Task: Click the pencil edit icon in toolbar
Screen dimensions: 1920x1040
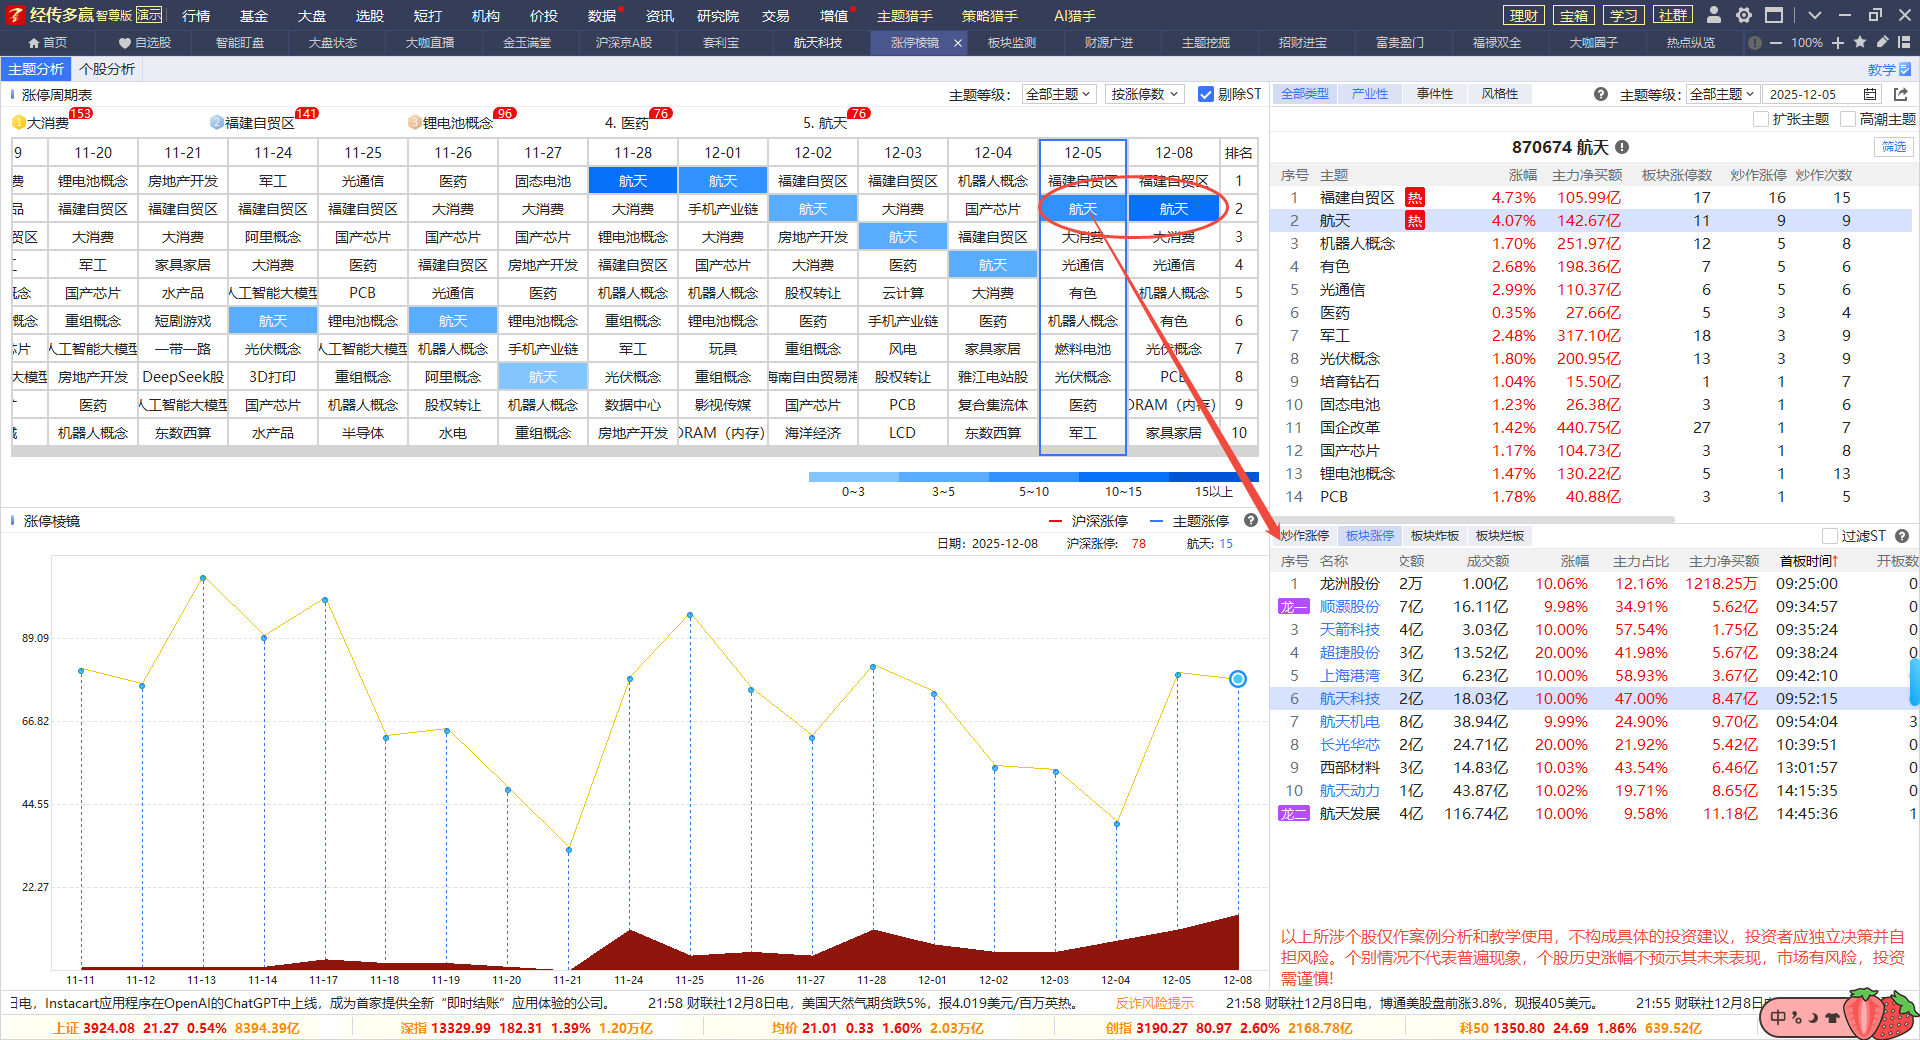Action: tap(1882, 43)
